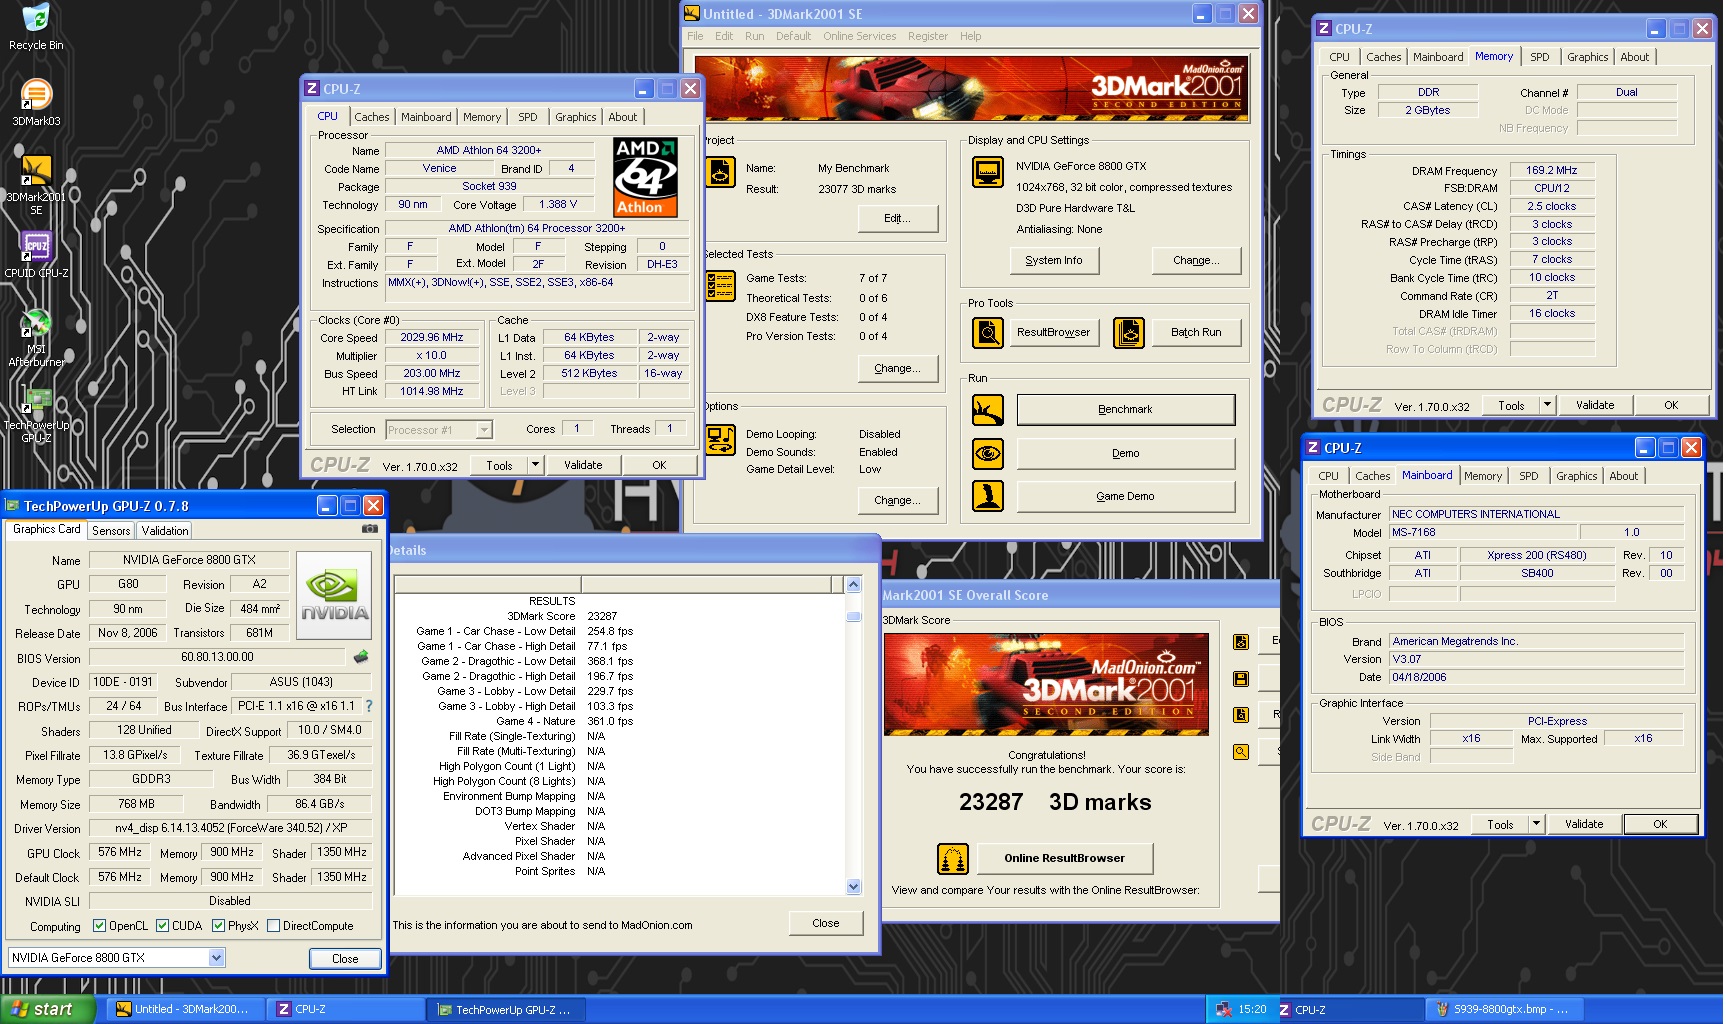Screen dimensions: 1726x1024
Task: Click the AMD Athlon 64 logo in CPU-Z
Action: click(645, 177)
